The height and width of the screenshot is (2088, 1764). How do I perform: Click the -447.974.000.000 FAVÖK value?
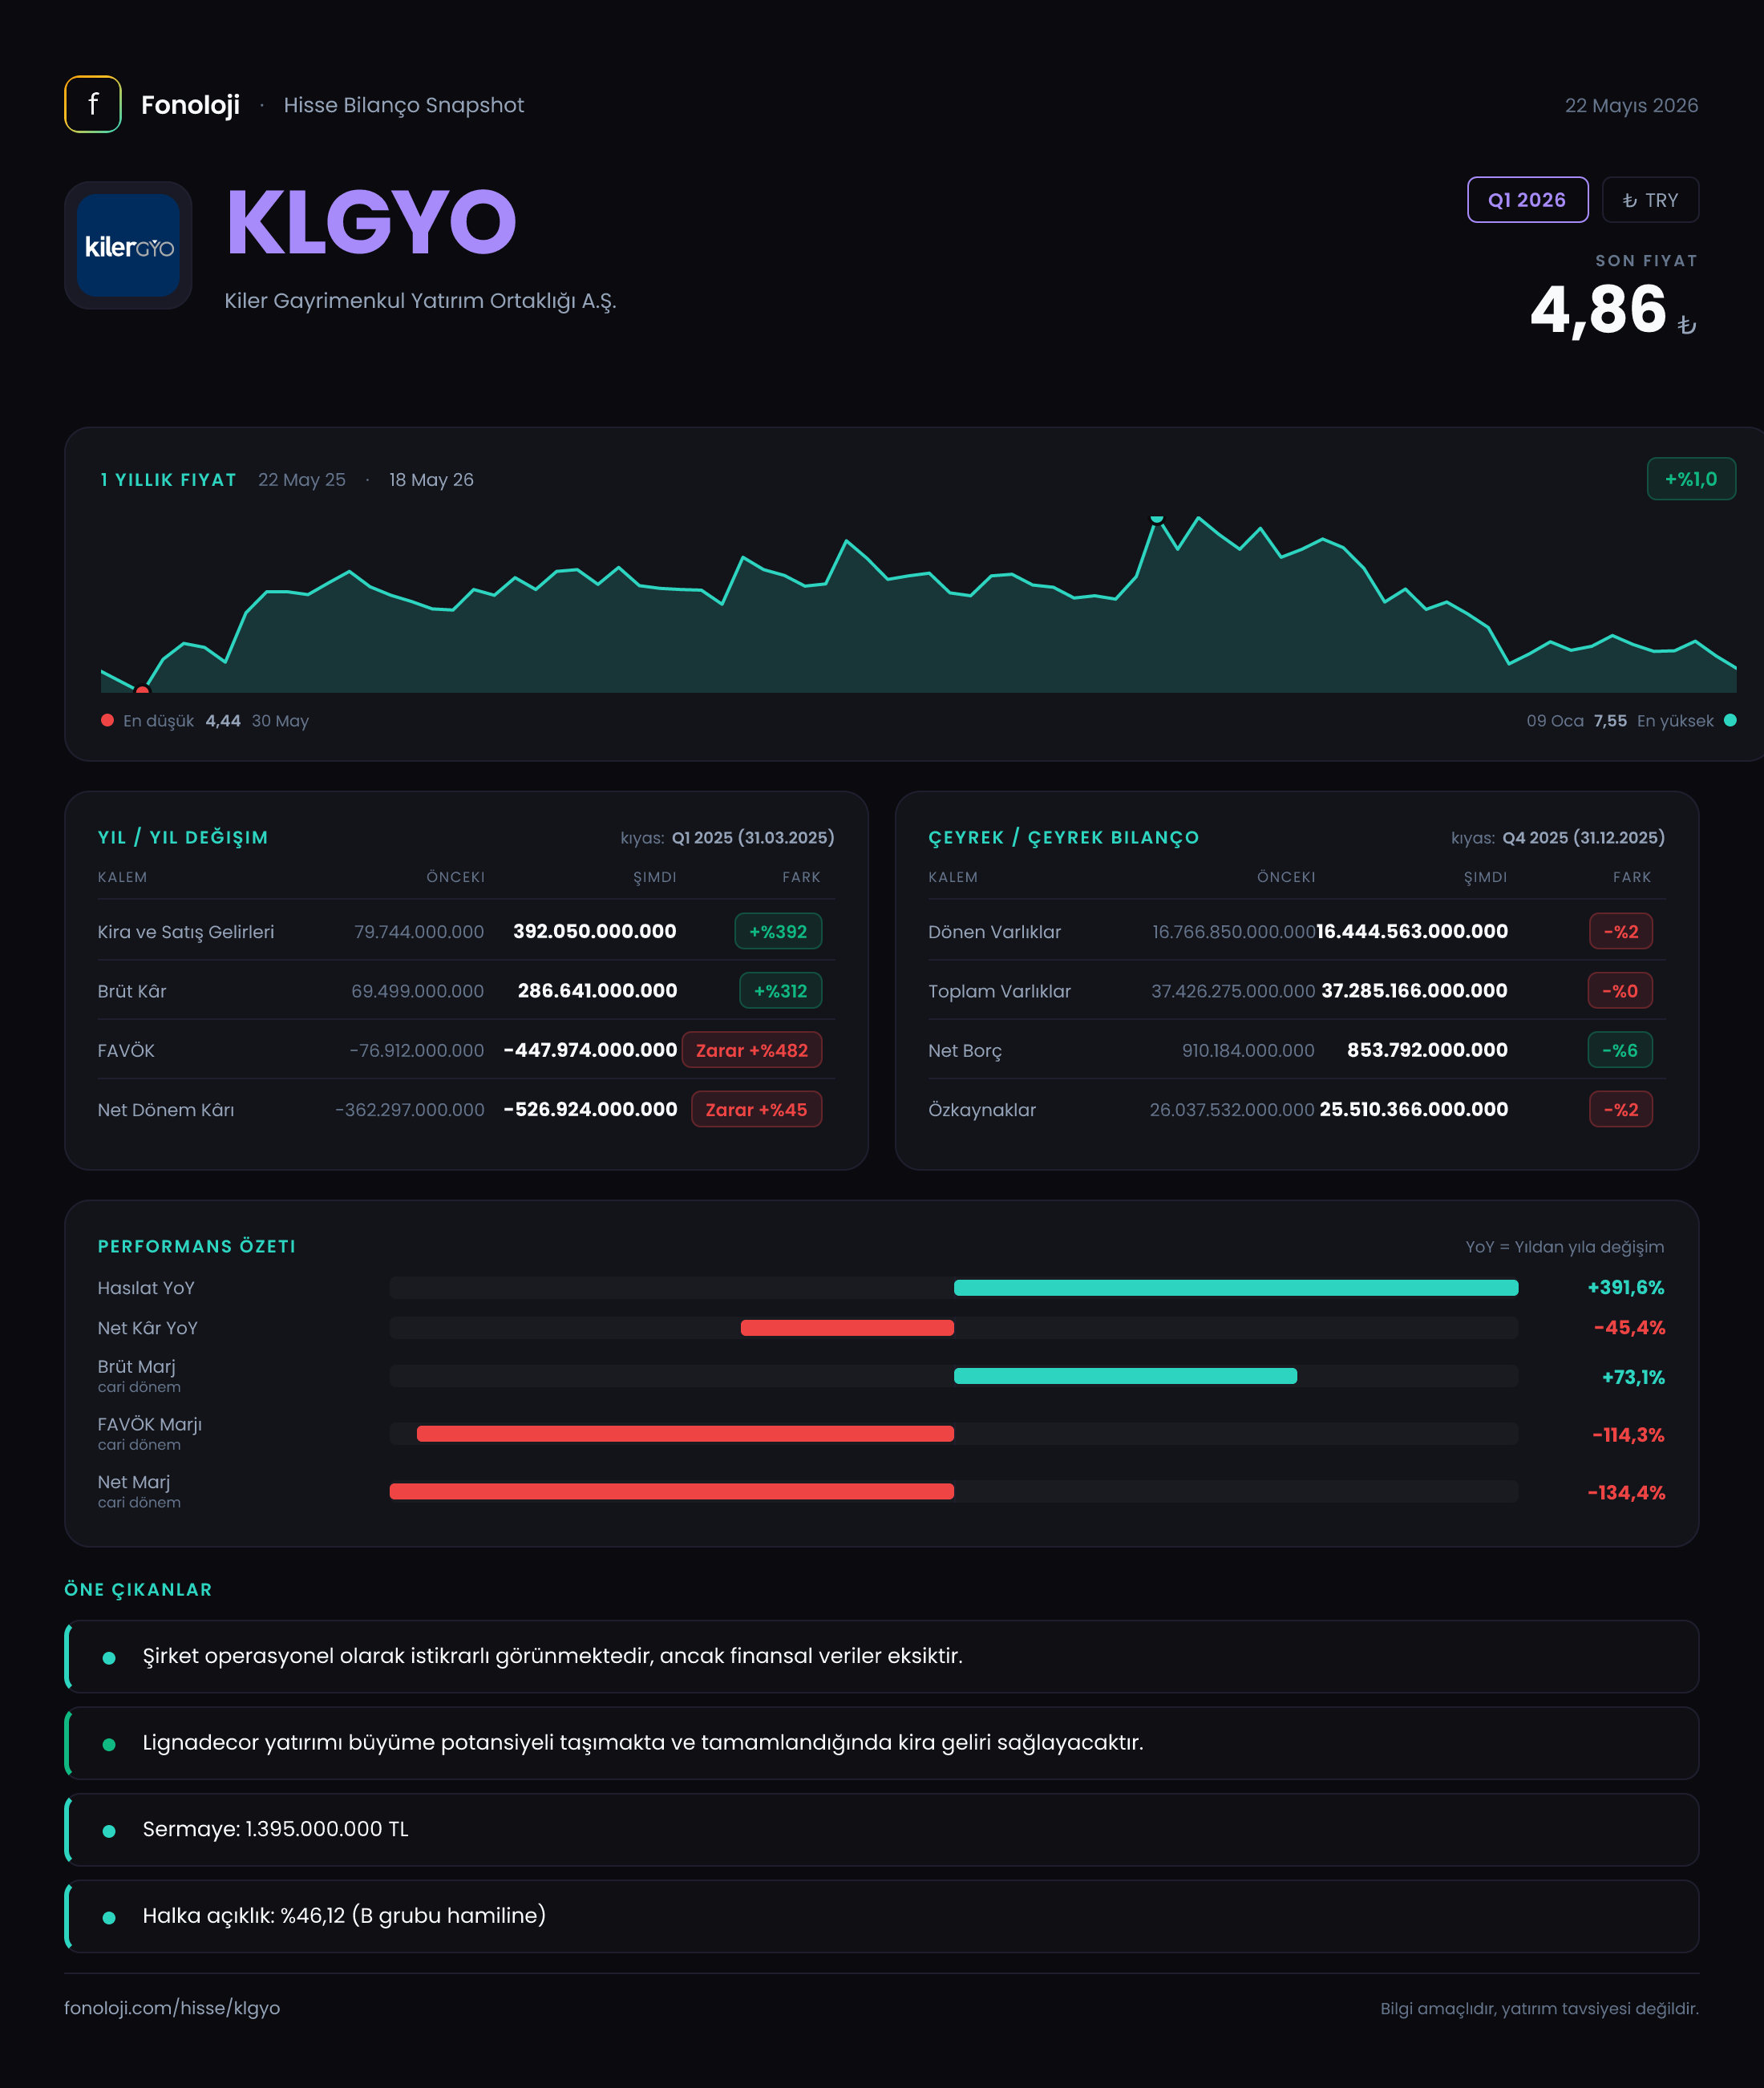point(590,1050)
